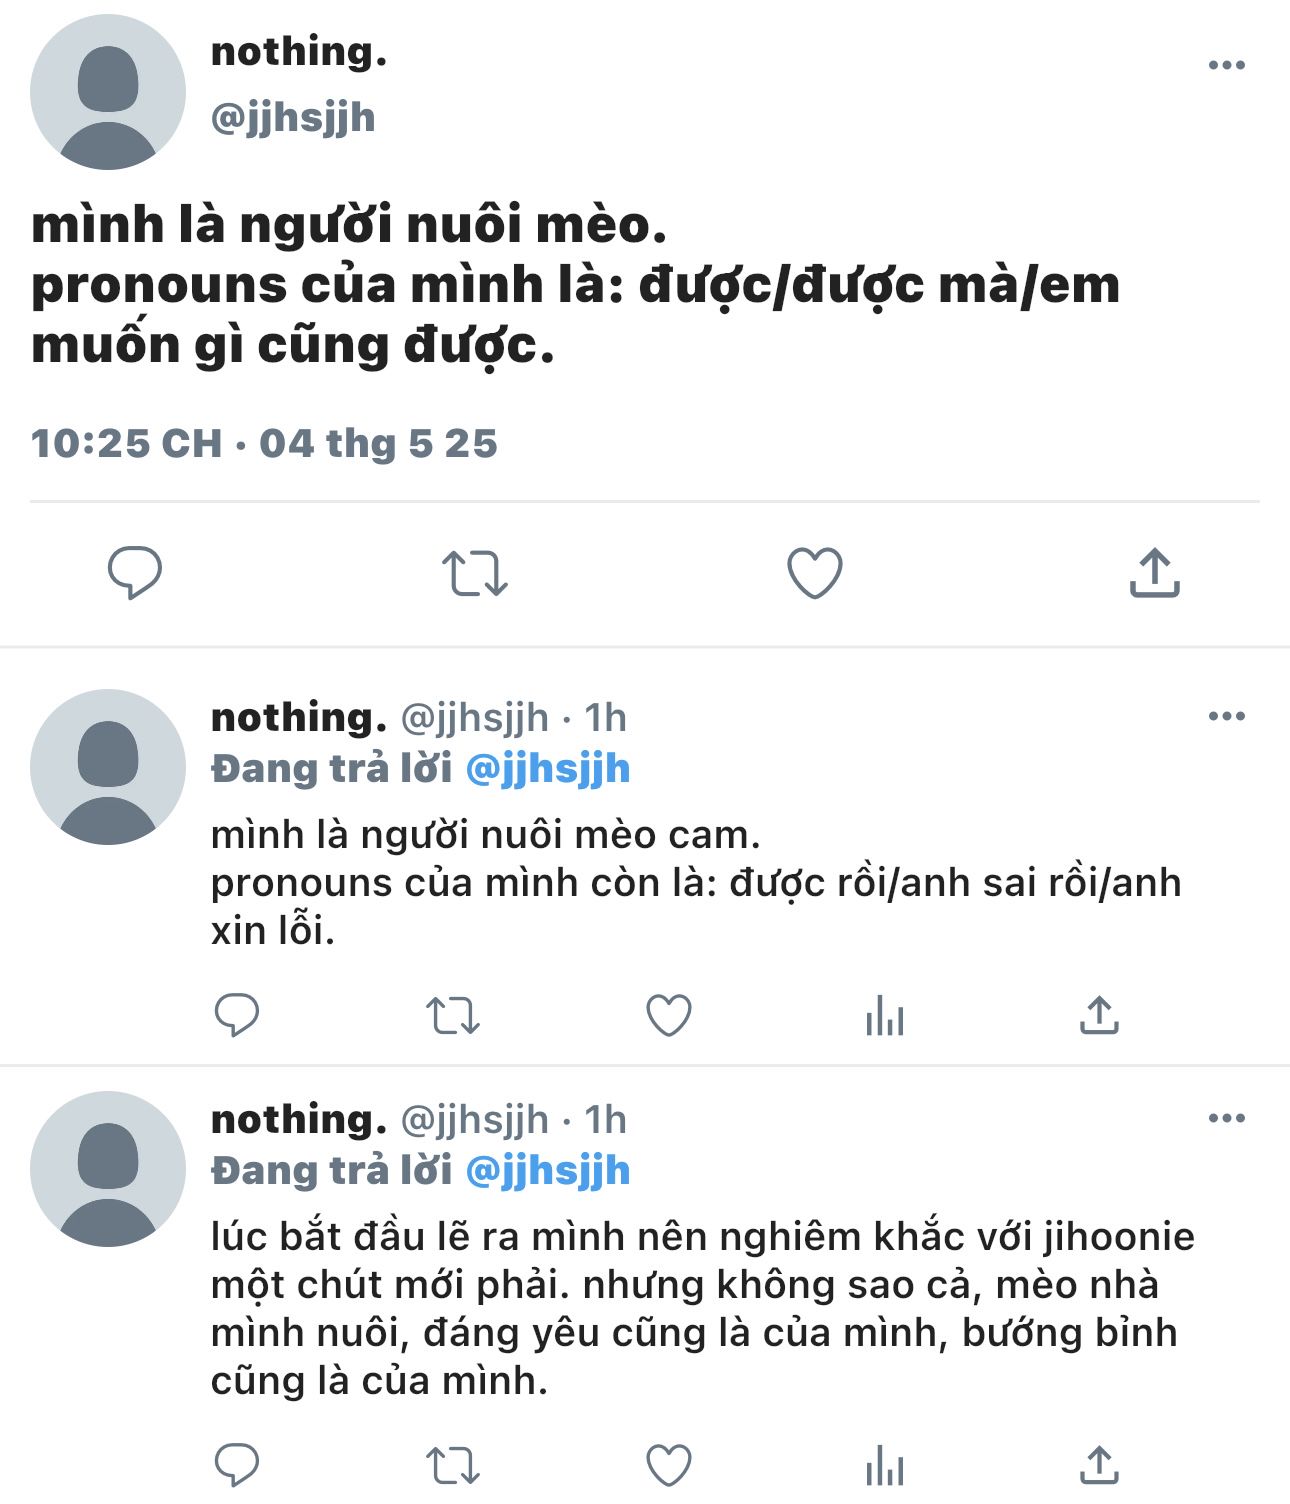Open more options on the 'mèo cam' reply
Viewport: 1290px width, 1504px height.
(x=1226, y=716)
